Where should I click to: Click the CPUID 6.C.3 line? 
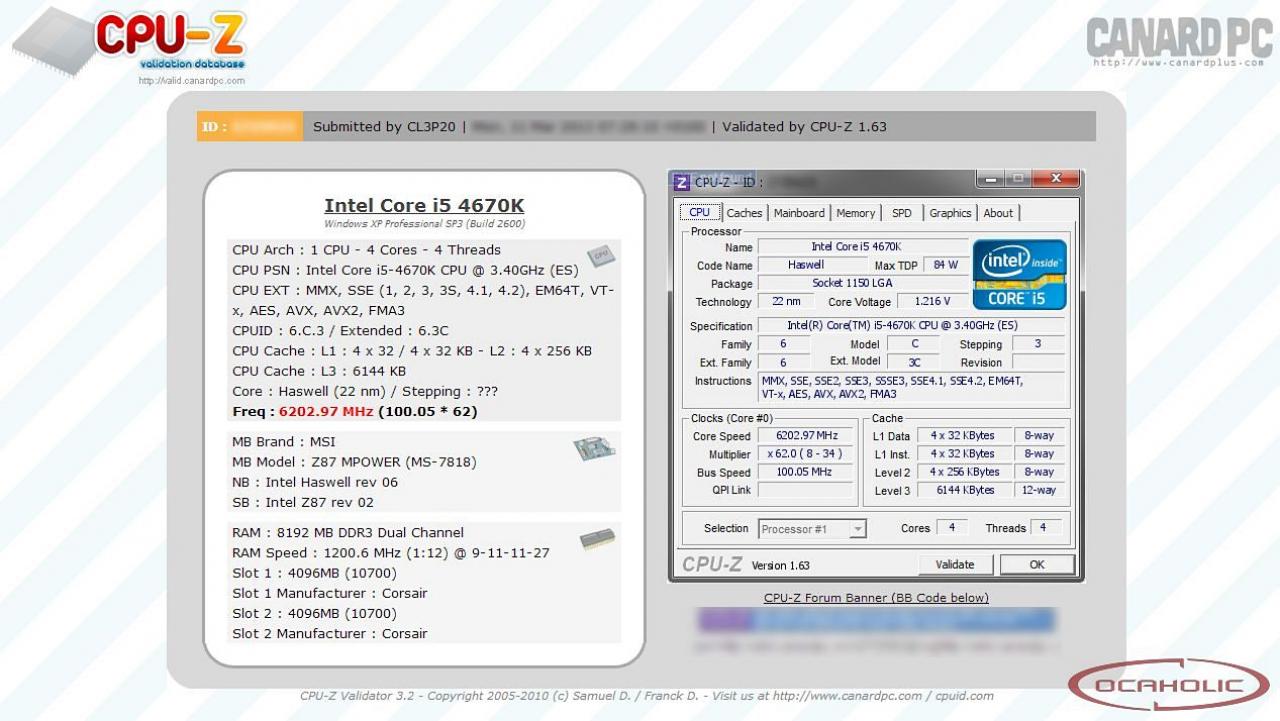(340, 331)
